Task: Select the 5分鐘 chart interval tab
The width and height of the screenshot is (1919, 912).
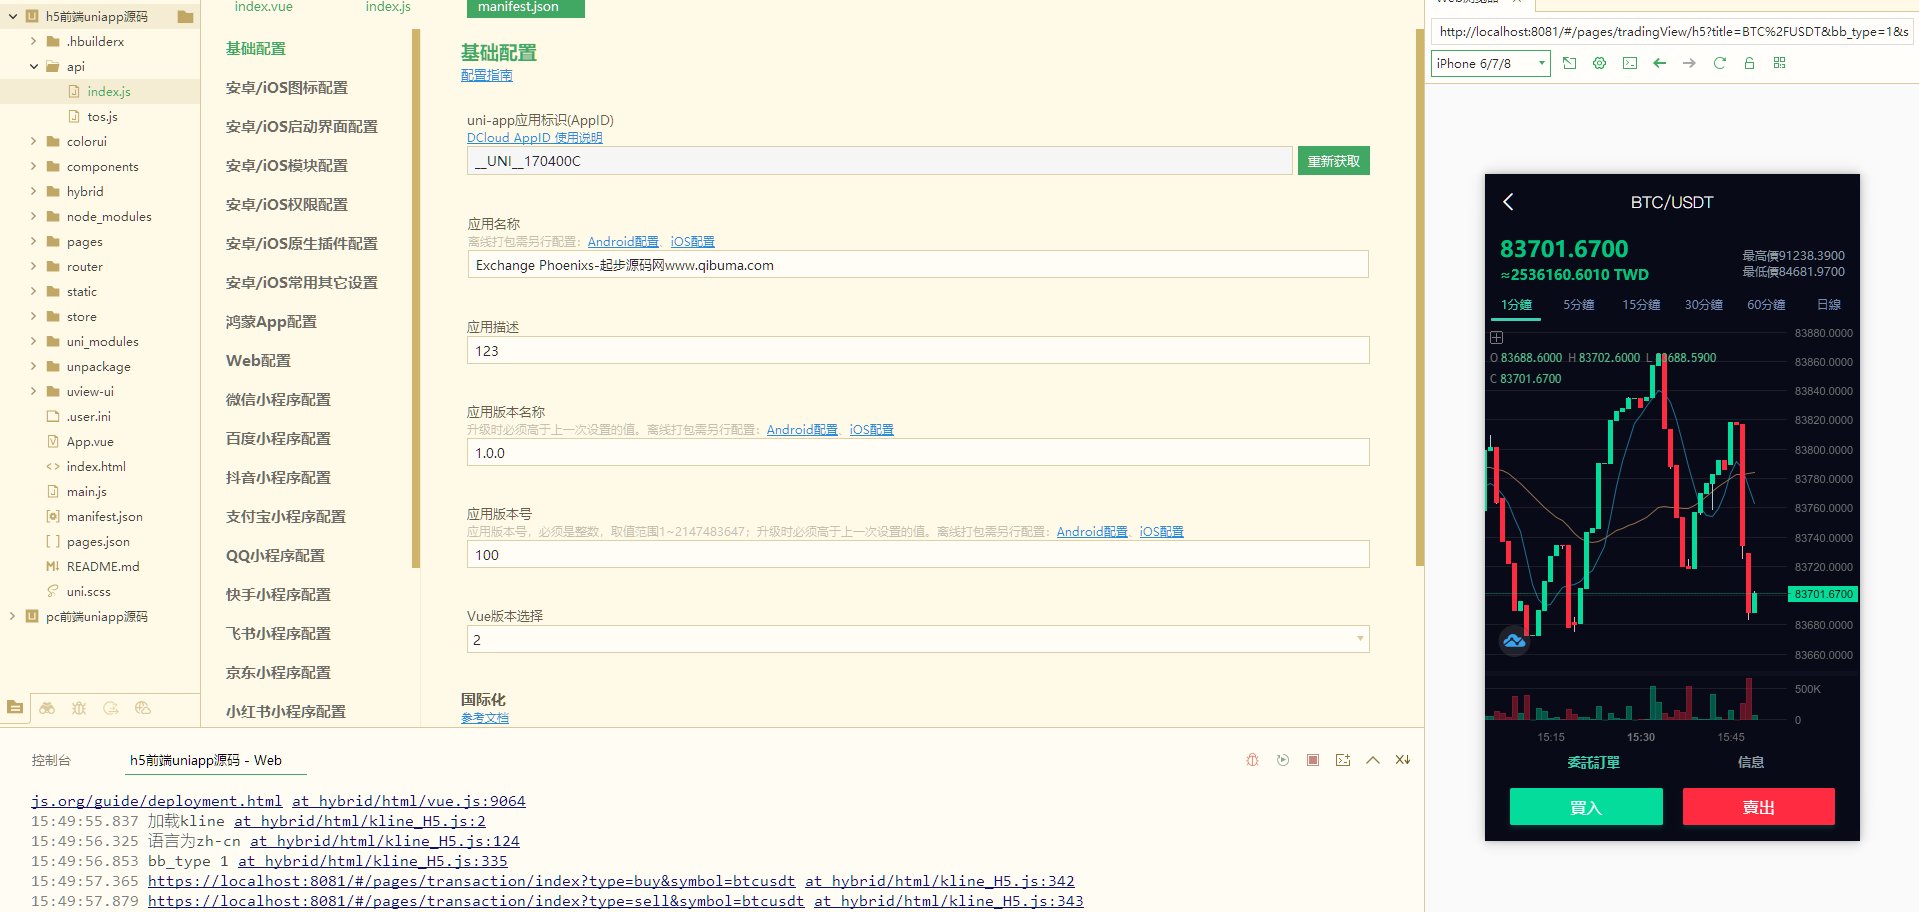Action: 1578,305
